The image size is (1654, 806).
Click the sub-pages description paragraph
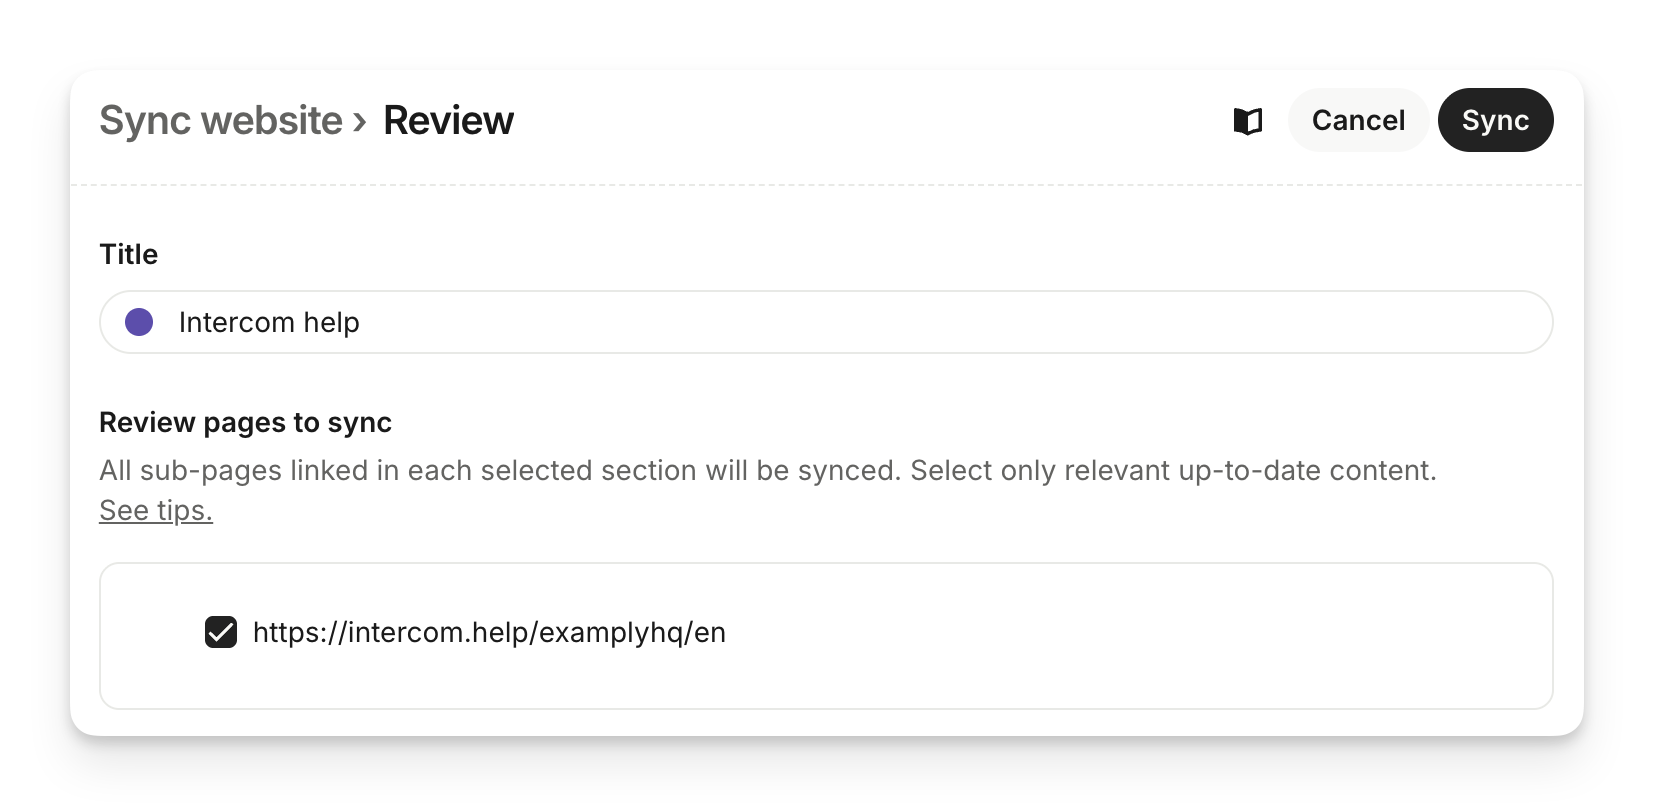[x=767, y=470]
